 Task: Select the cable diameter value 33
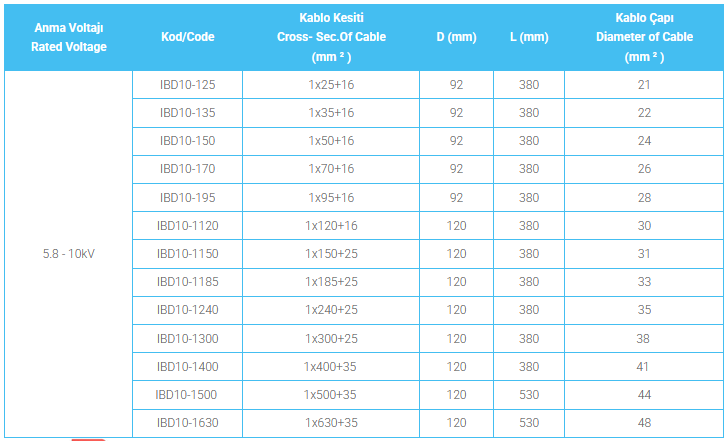click(x=644, y=282)
